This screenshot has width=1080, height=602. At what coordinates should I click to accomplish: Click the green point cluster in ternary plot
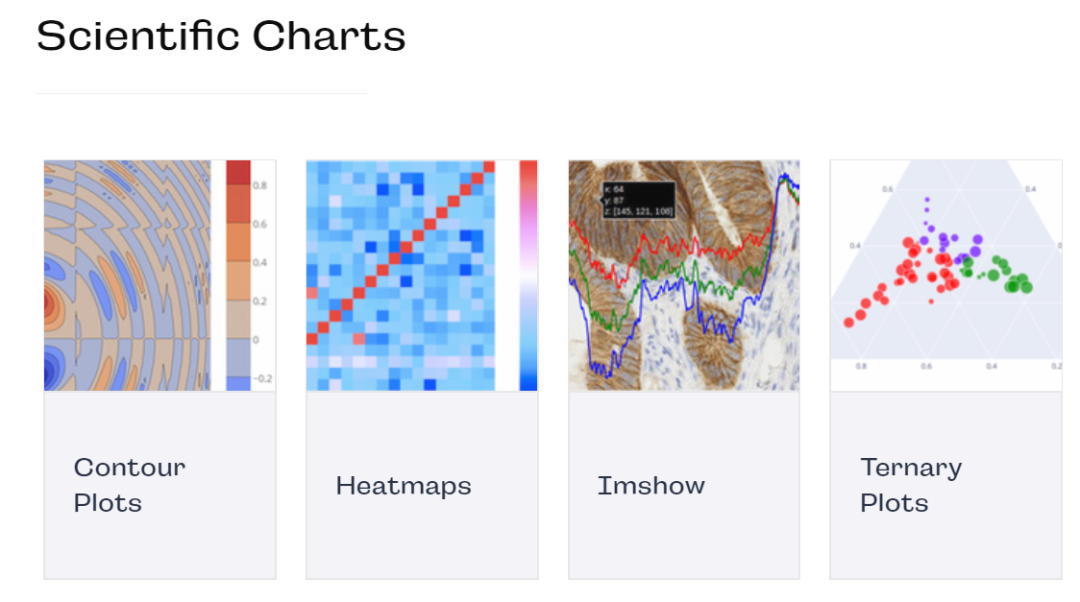click(998, 273)
